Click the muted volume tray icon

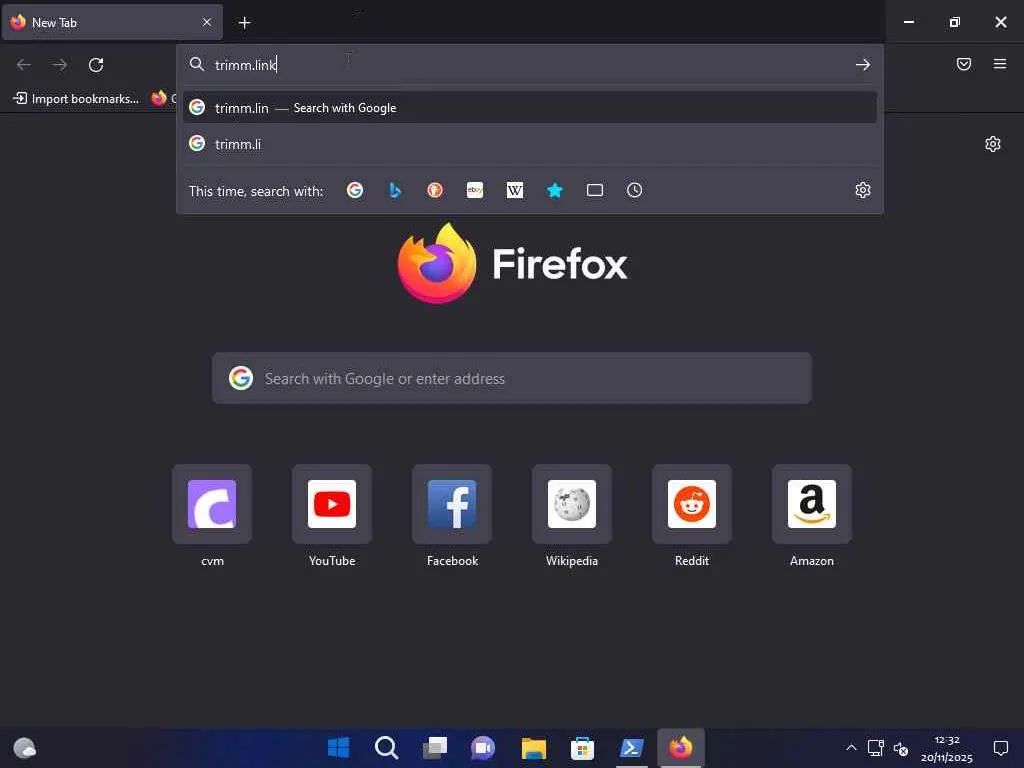click(x=901, y=748)
